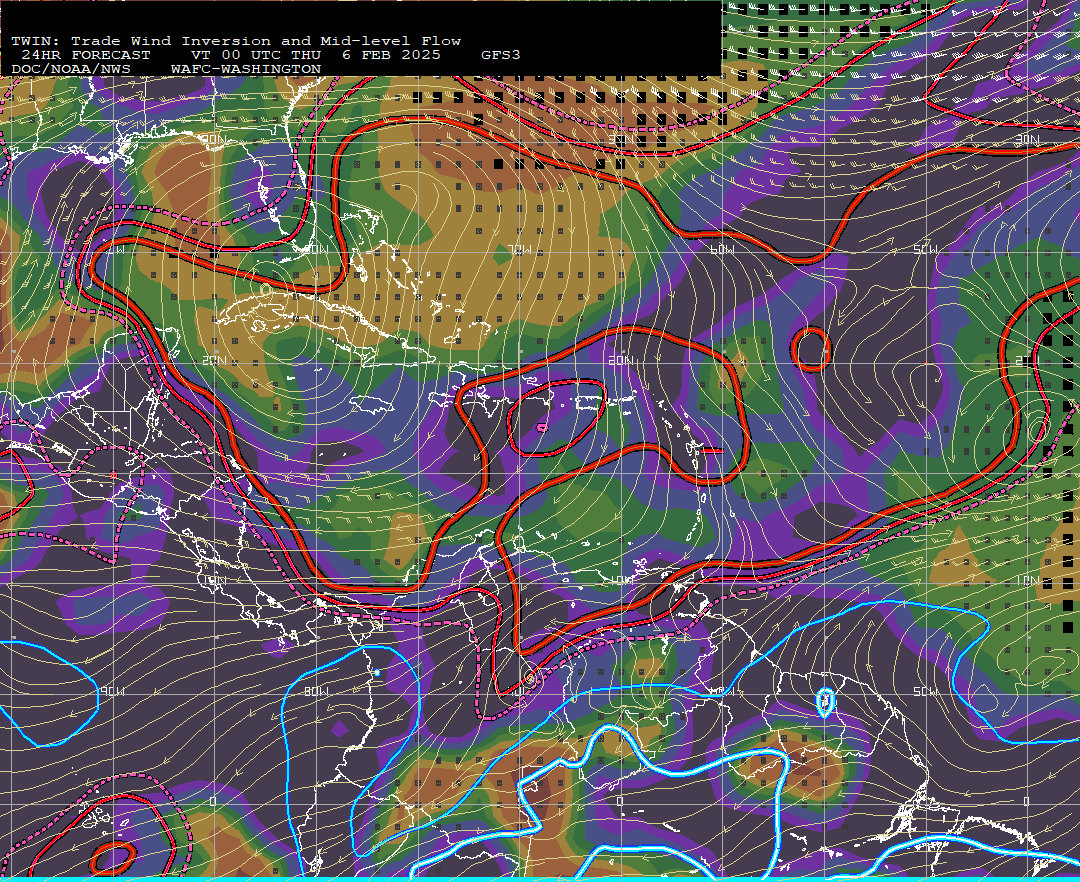Click the 'DOC/NOAA/NWS' source text
1080x882 pixels.
point(70,70)
